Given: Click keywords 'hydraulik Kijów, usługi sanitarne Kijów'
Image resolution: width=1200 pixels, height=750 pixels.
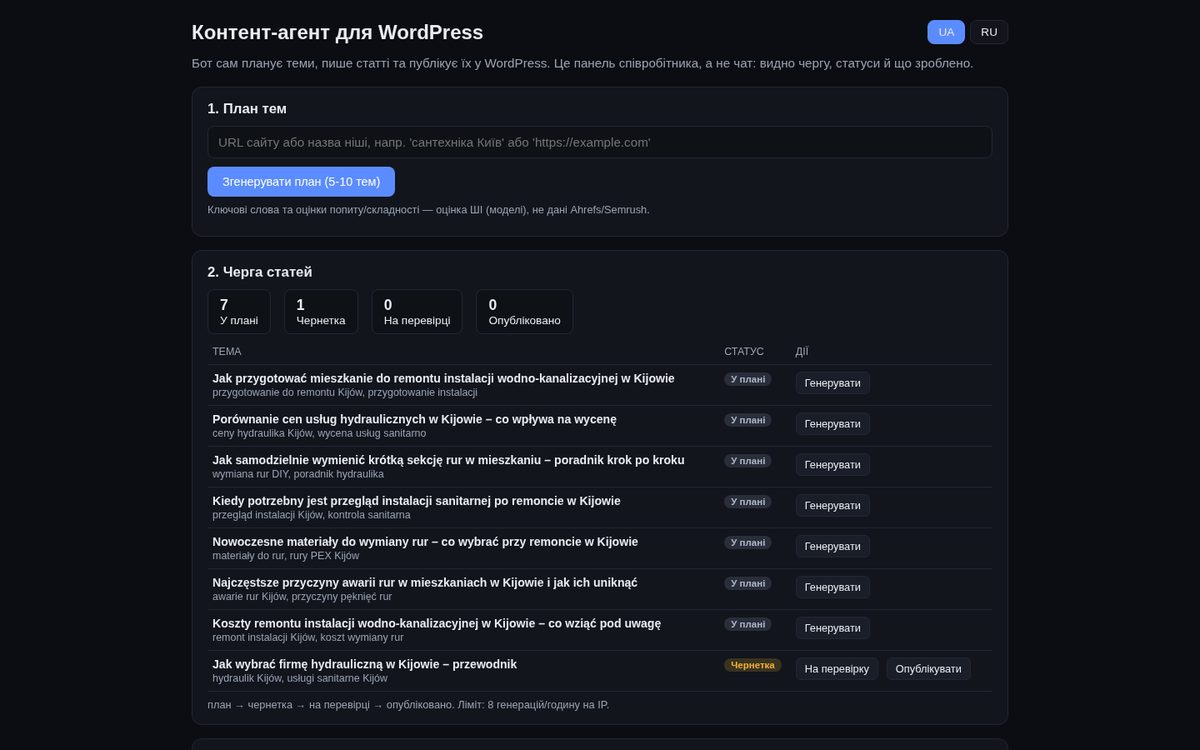Looking at the screenshot, I should [x=300, y=678].
